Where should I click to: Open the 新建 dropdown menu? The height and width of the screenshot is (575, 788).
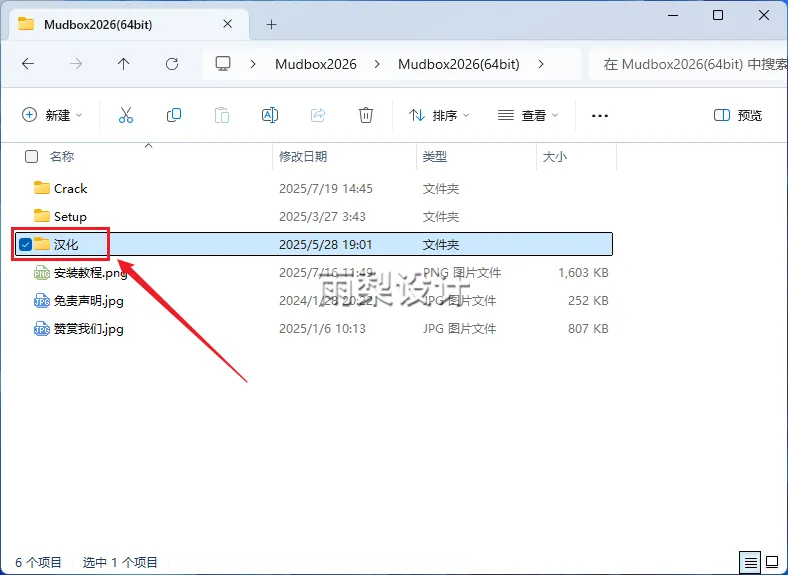pyautogui.click(x=52, y=115)
